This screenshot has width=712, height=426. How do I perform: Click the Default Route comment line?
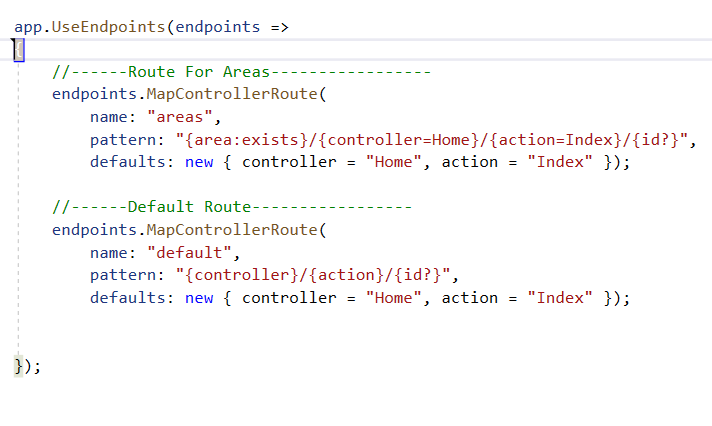232,207
